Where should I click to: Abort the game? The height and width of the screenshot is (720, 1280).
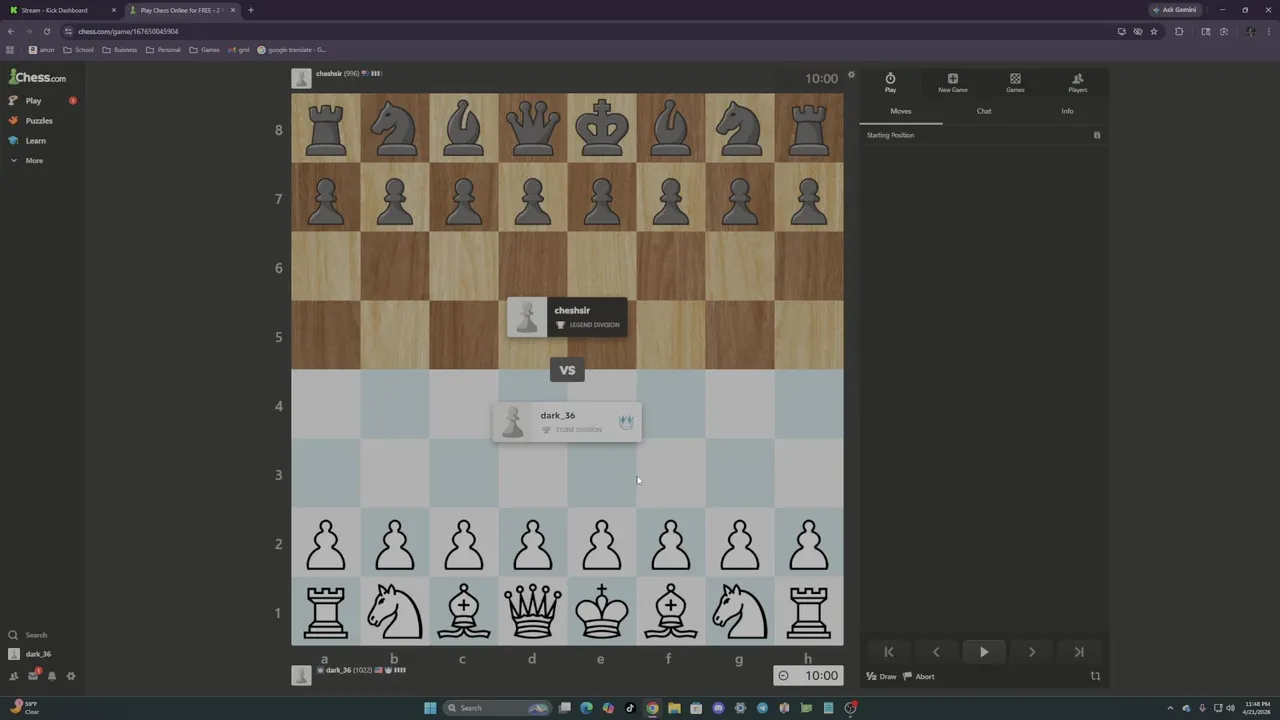tap(918, 677)
